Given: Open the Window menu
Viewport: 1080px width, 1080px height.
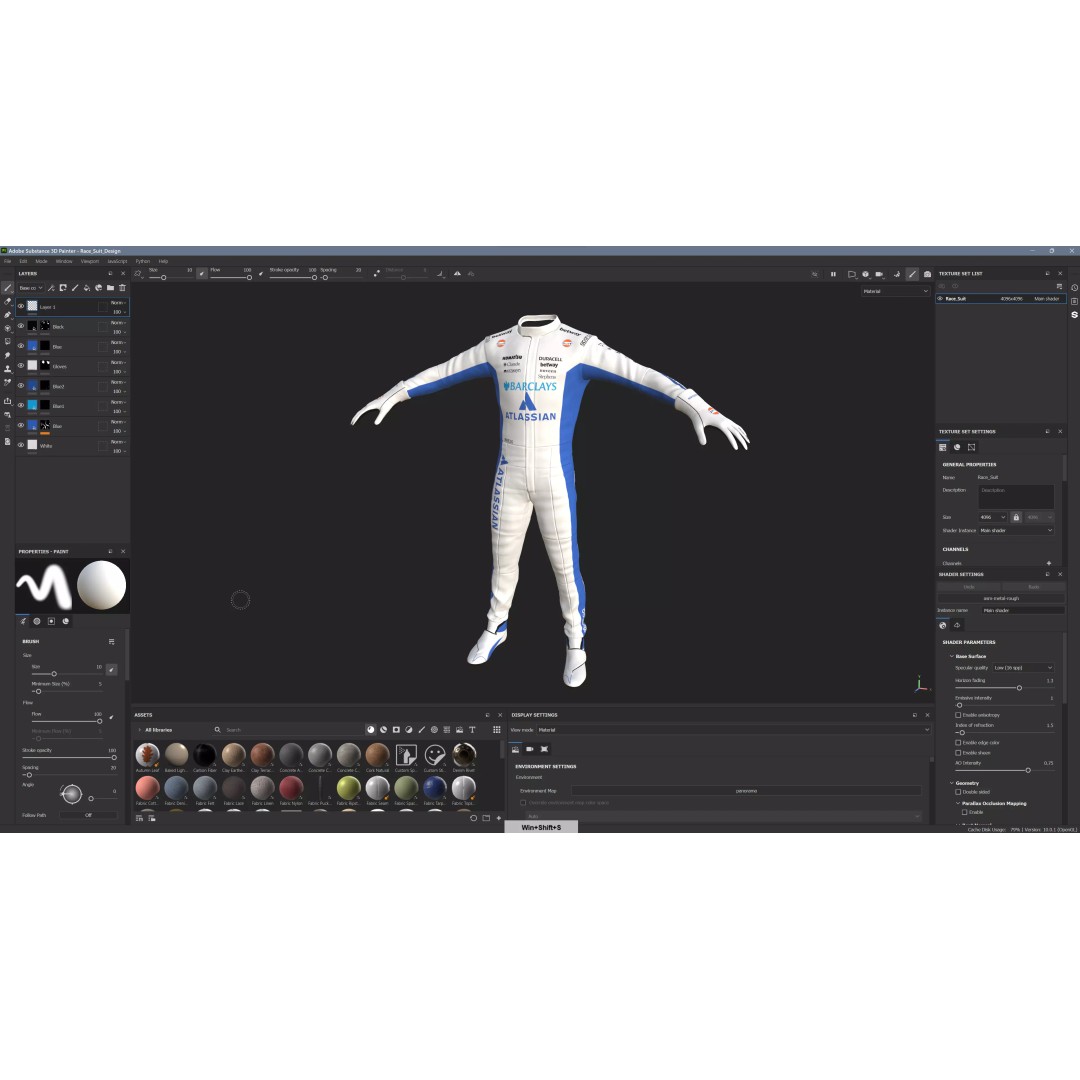Looking at the screenshot, I should (64, 262).
